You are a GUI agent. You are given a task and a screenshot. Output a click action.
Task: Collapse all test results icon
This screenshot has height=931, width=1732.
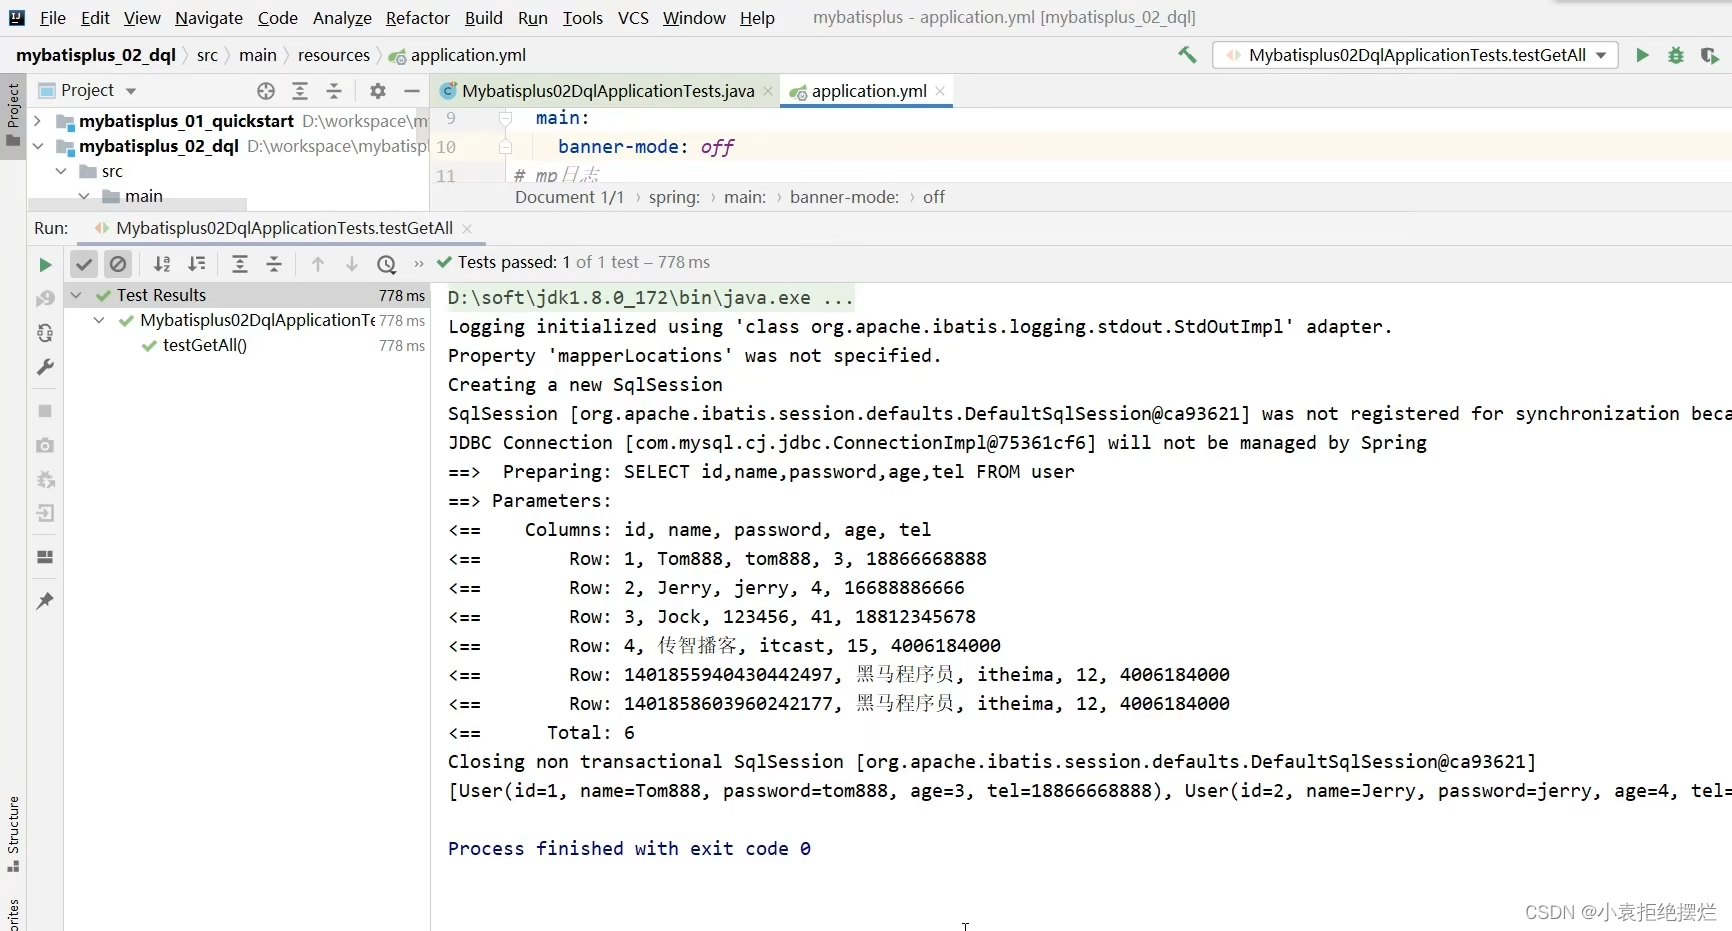274,264
